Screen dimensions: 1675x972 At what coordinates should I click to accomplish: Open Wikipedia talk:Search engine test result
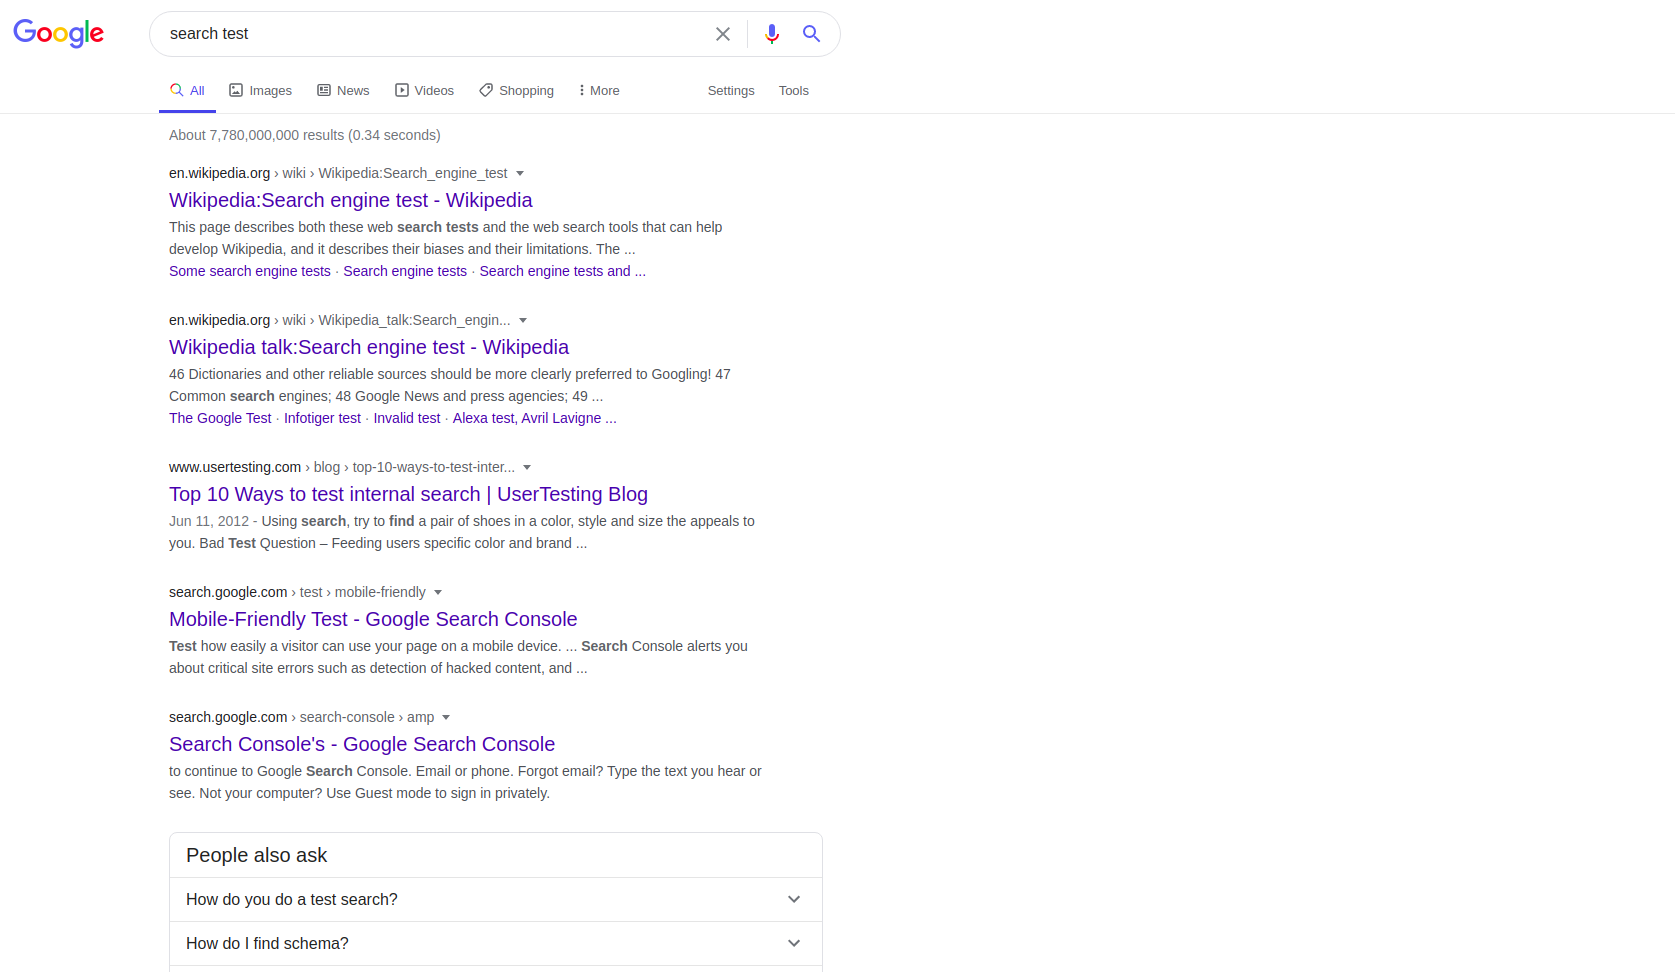pos(369,347)
